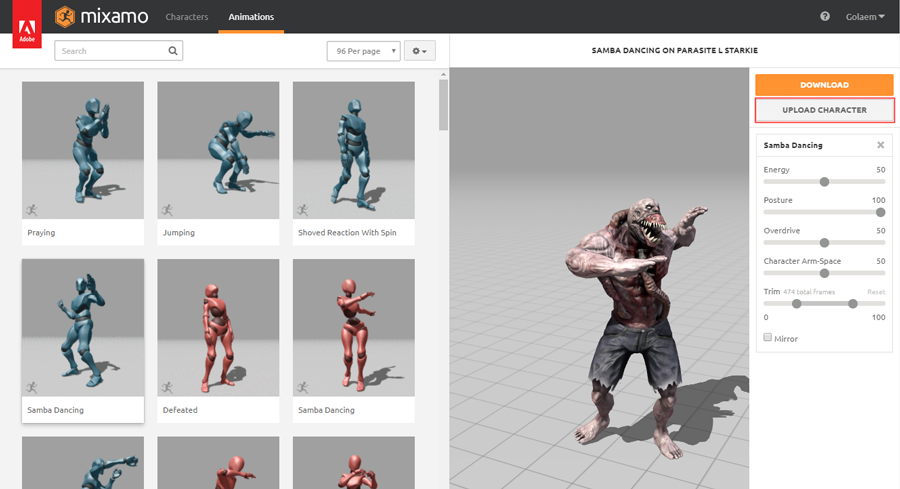
Task: Select the red Samba Dancing thumbnail
Action: (354, 327)
